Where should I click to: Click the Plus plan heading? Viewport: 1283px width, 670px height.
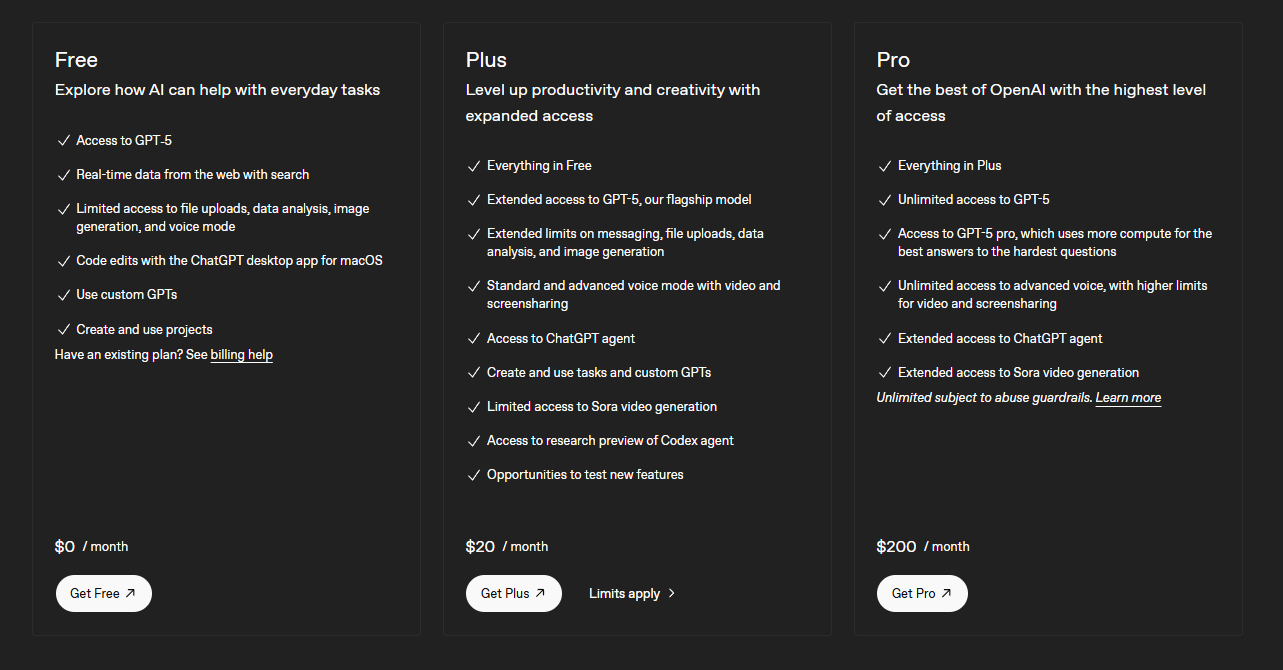coord(486,60)
